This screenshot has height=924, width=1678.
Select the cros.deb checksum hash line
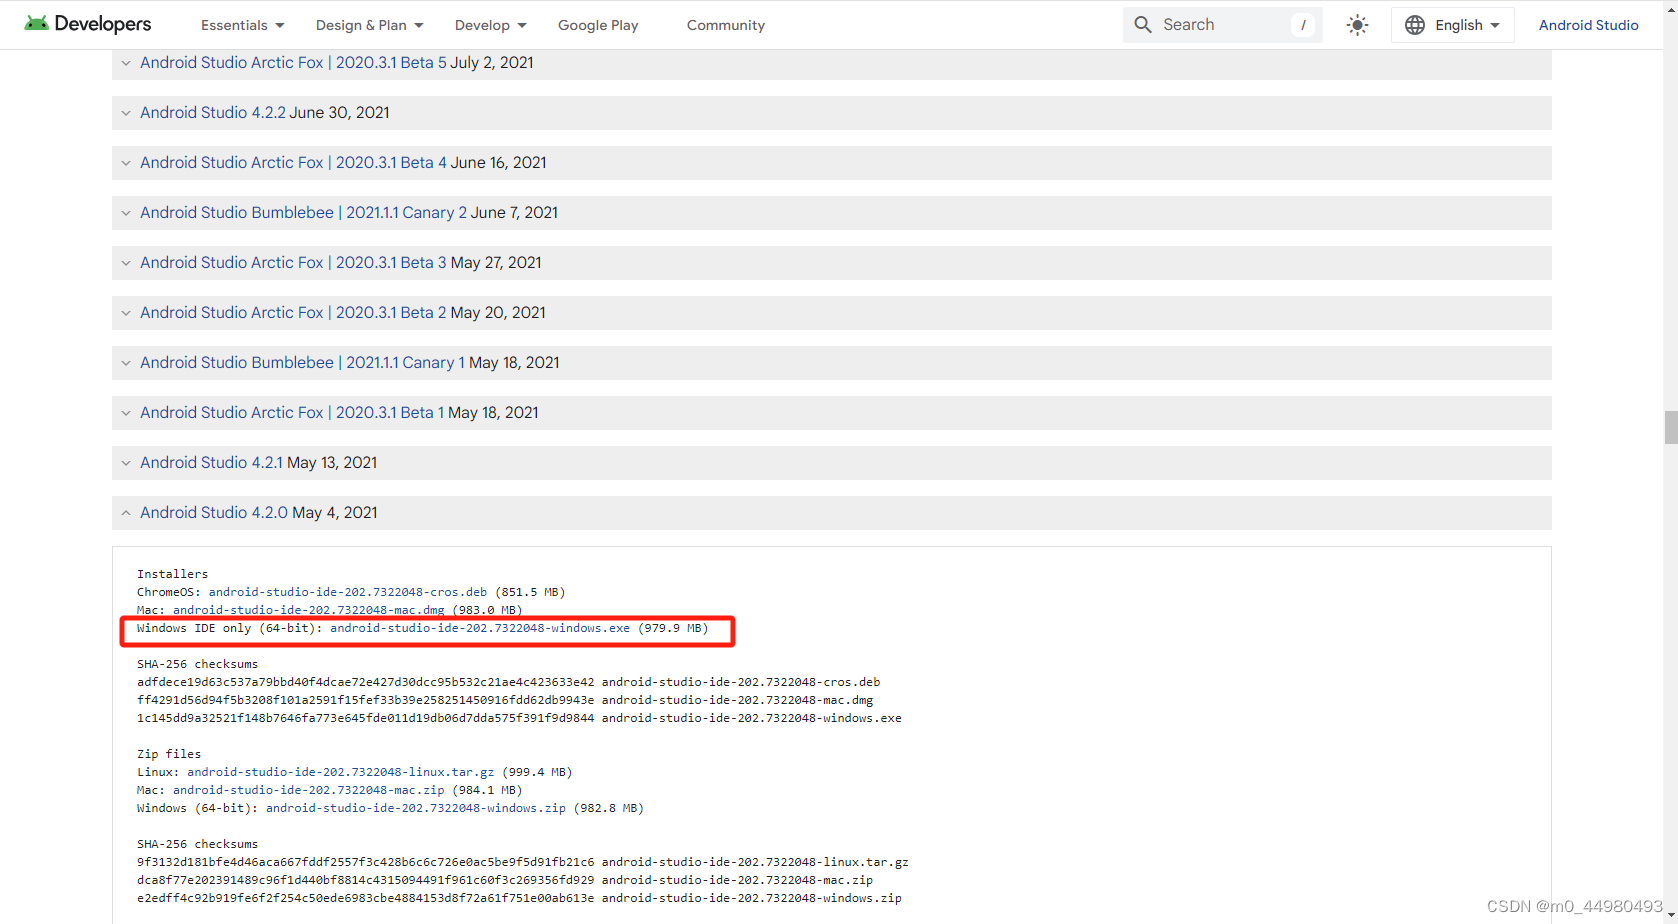(x=509, y=682)
